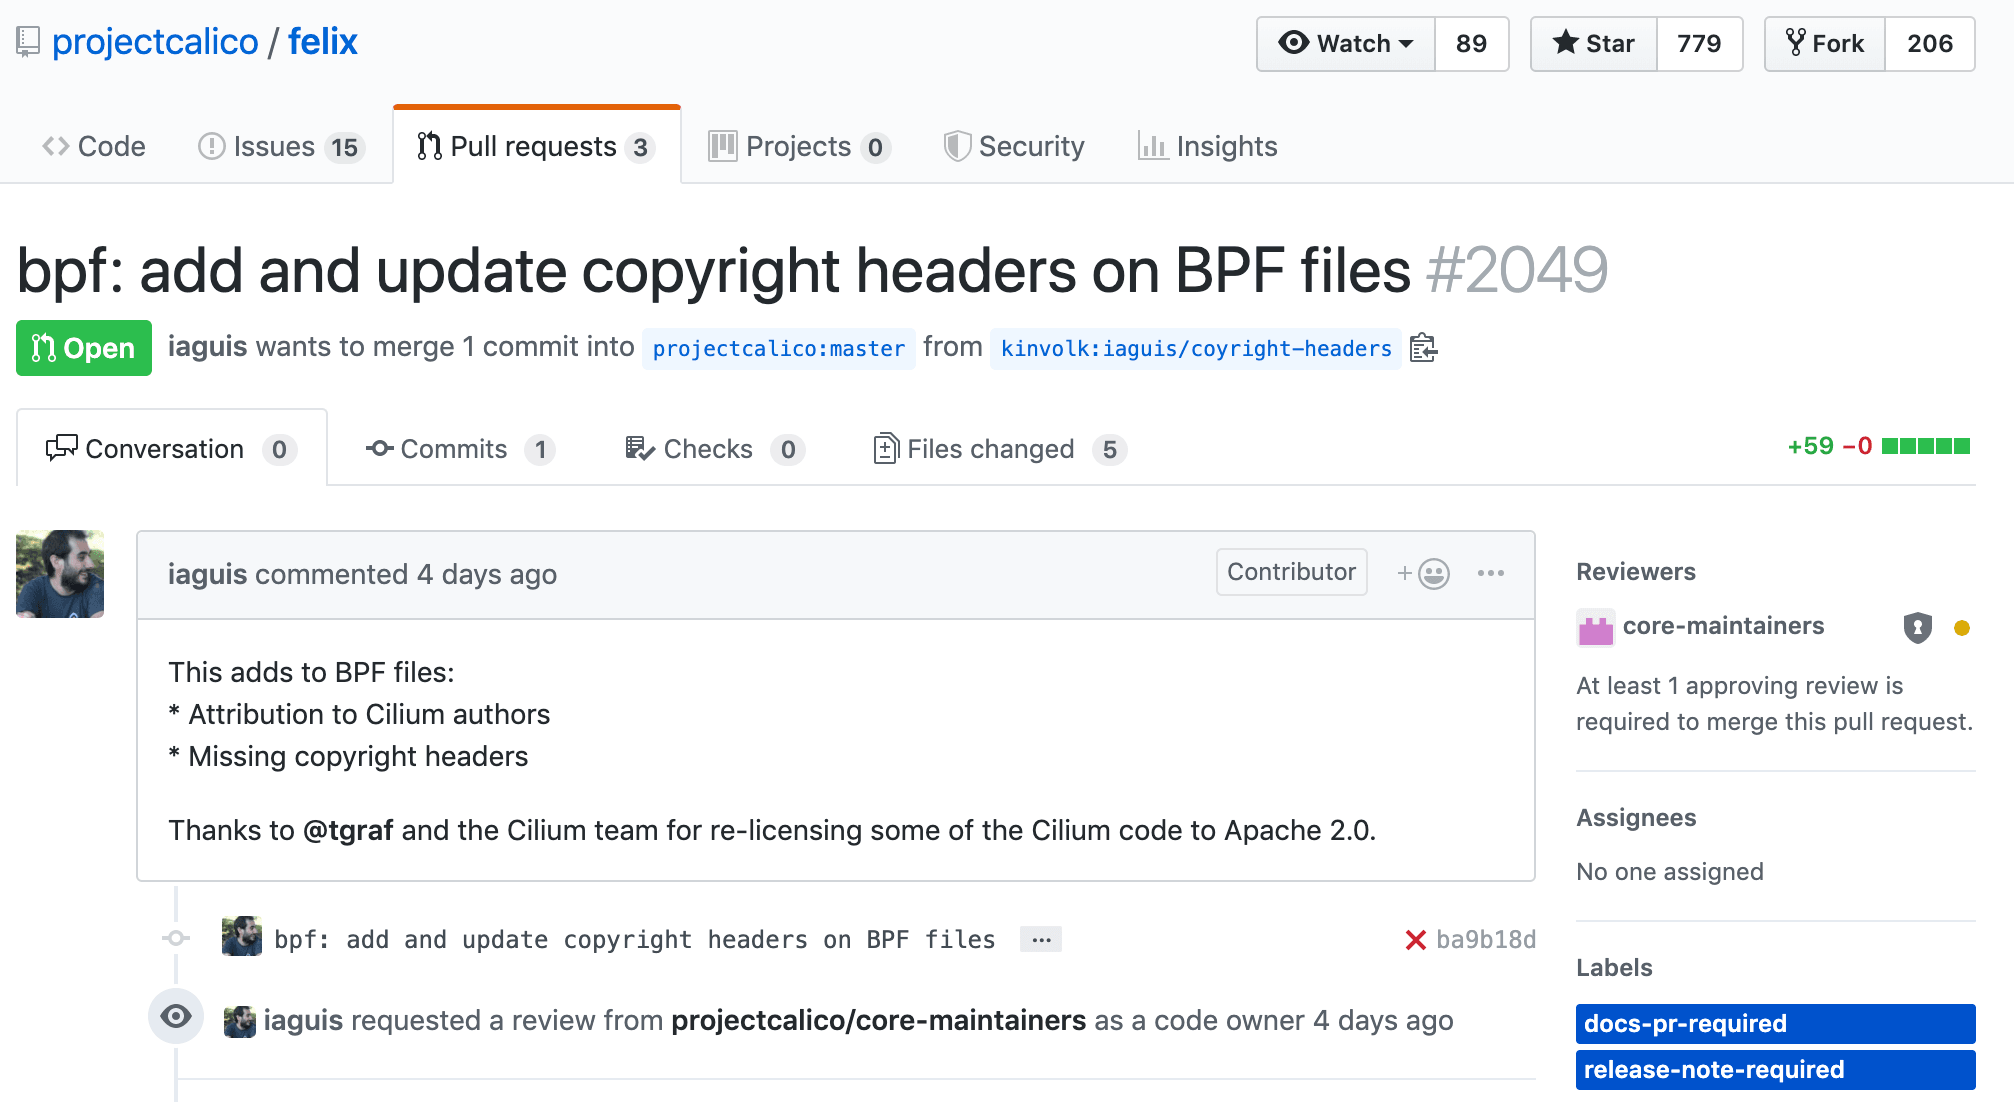Click the Issues tab exclamation icon
The width and height of the screenshot is (2014, 1102).
pyautogui.click(x=212, y=147)
